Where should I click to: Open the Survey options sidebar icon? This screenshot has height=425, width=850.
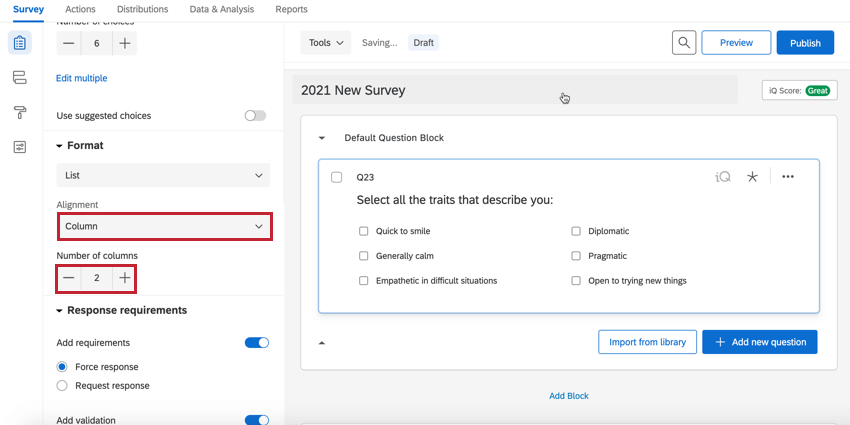tap(20, 147)
